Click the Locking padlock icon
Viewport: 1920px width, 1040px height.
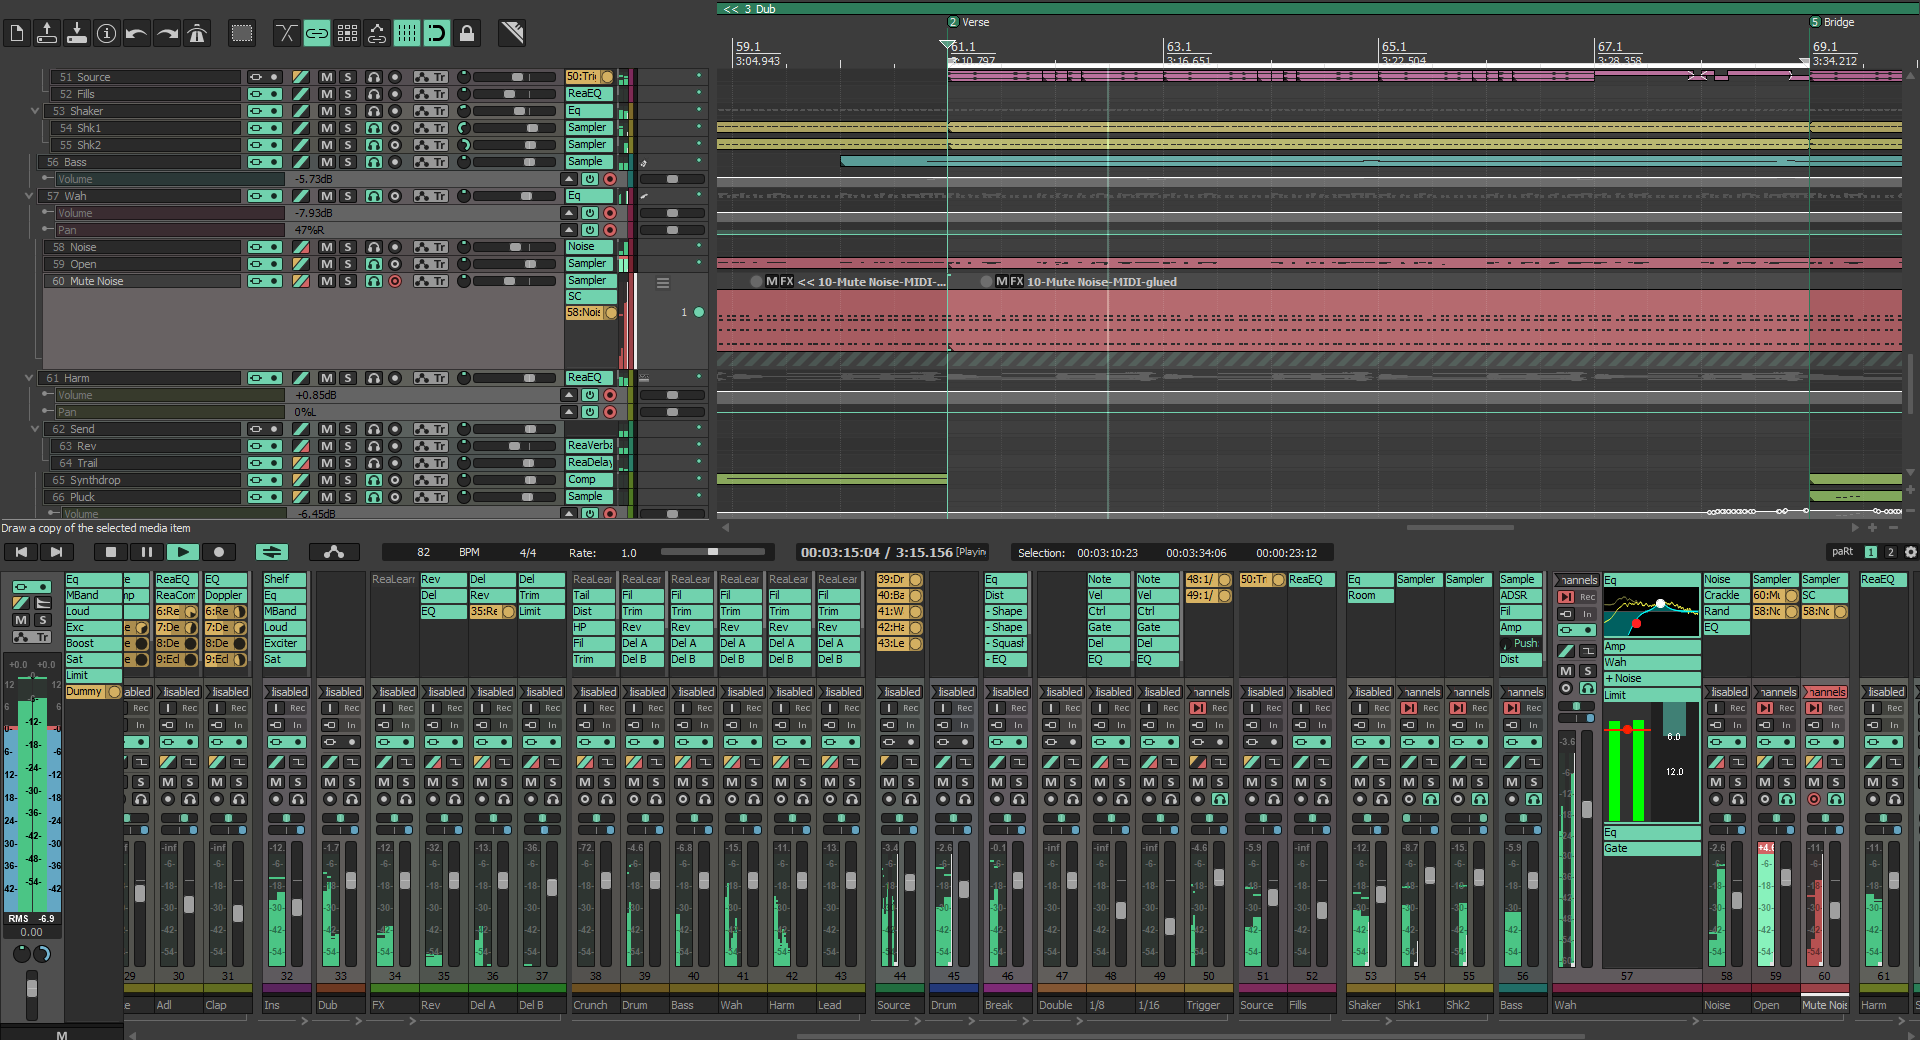click(x=467, y=33)
